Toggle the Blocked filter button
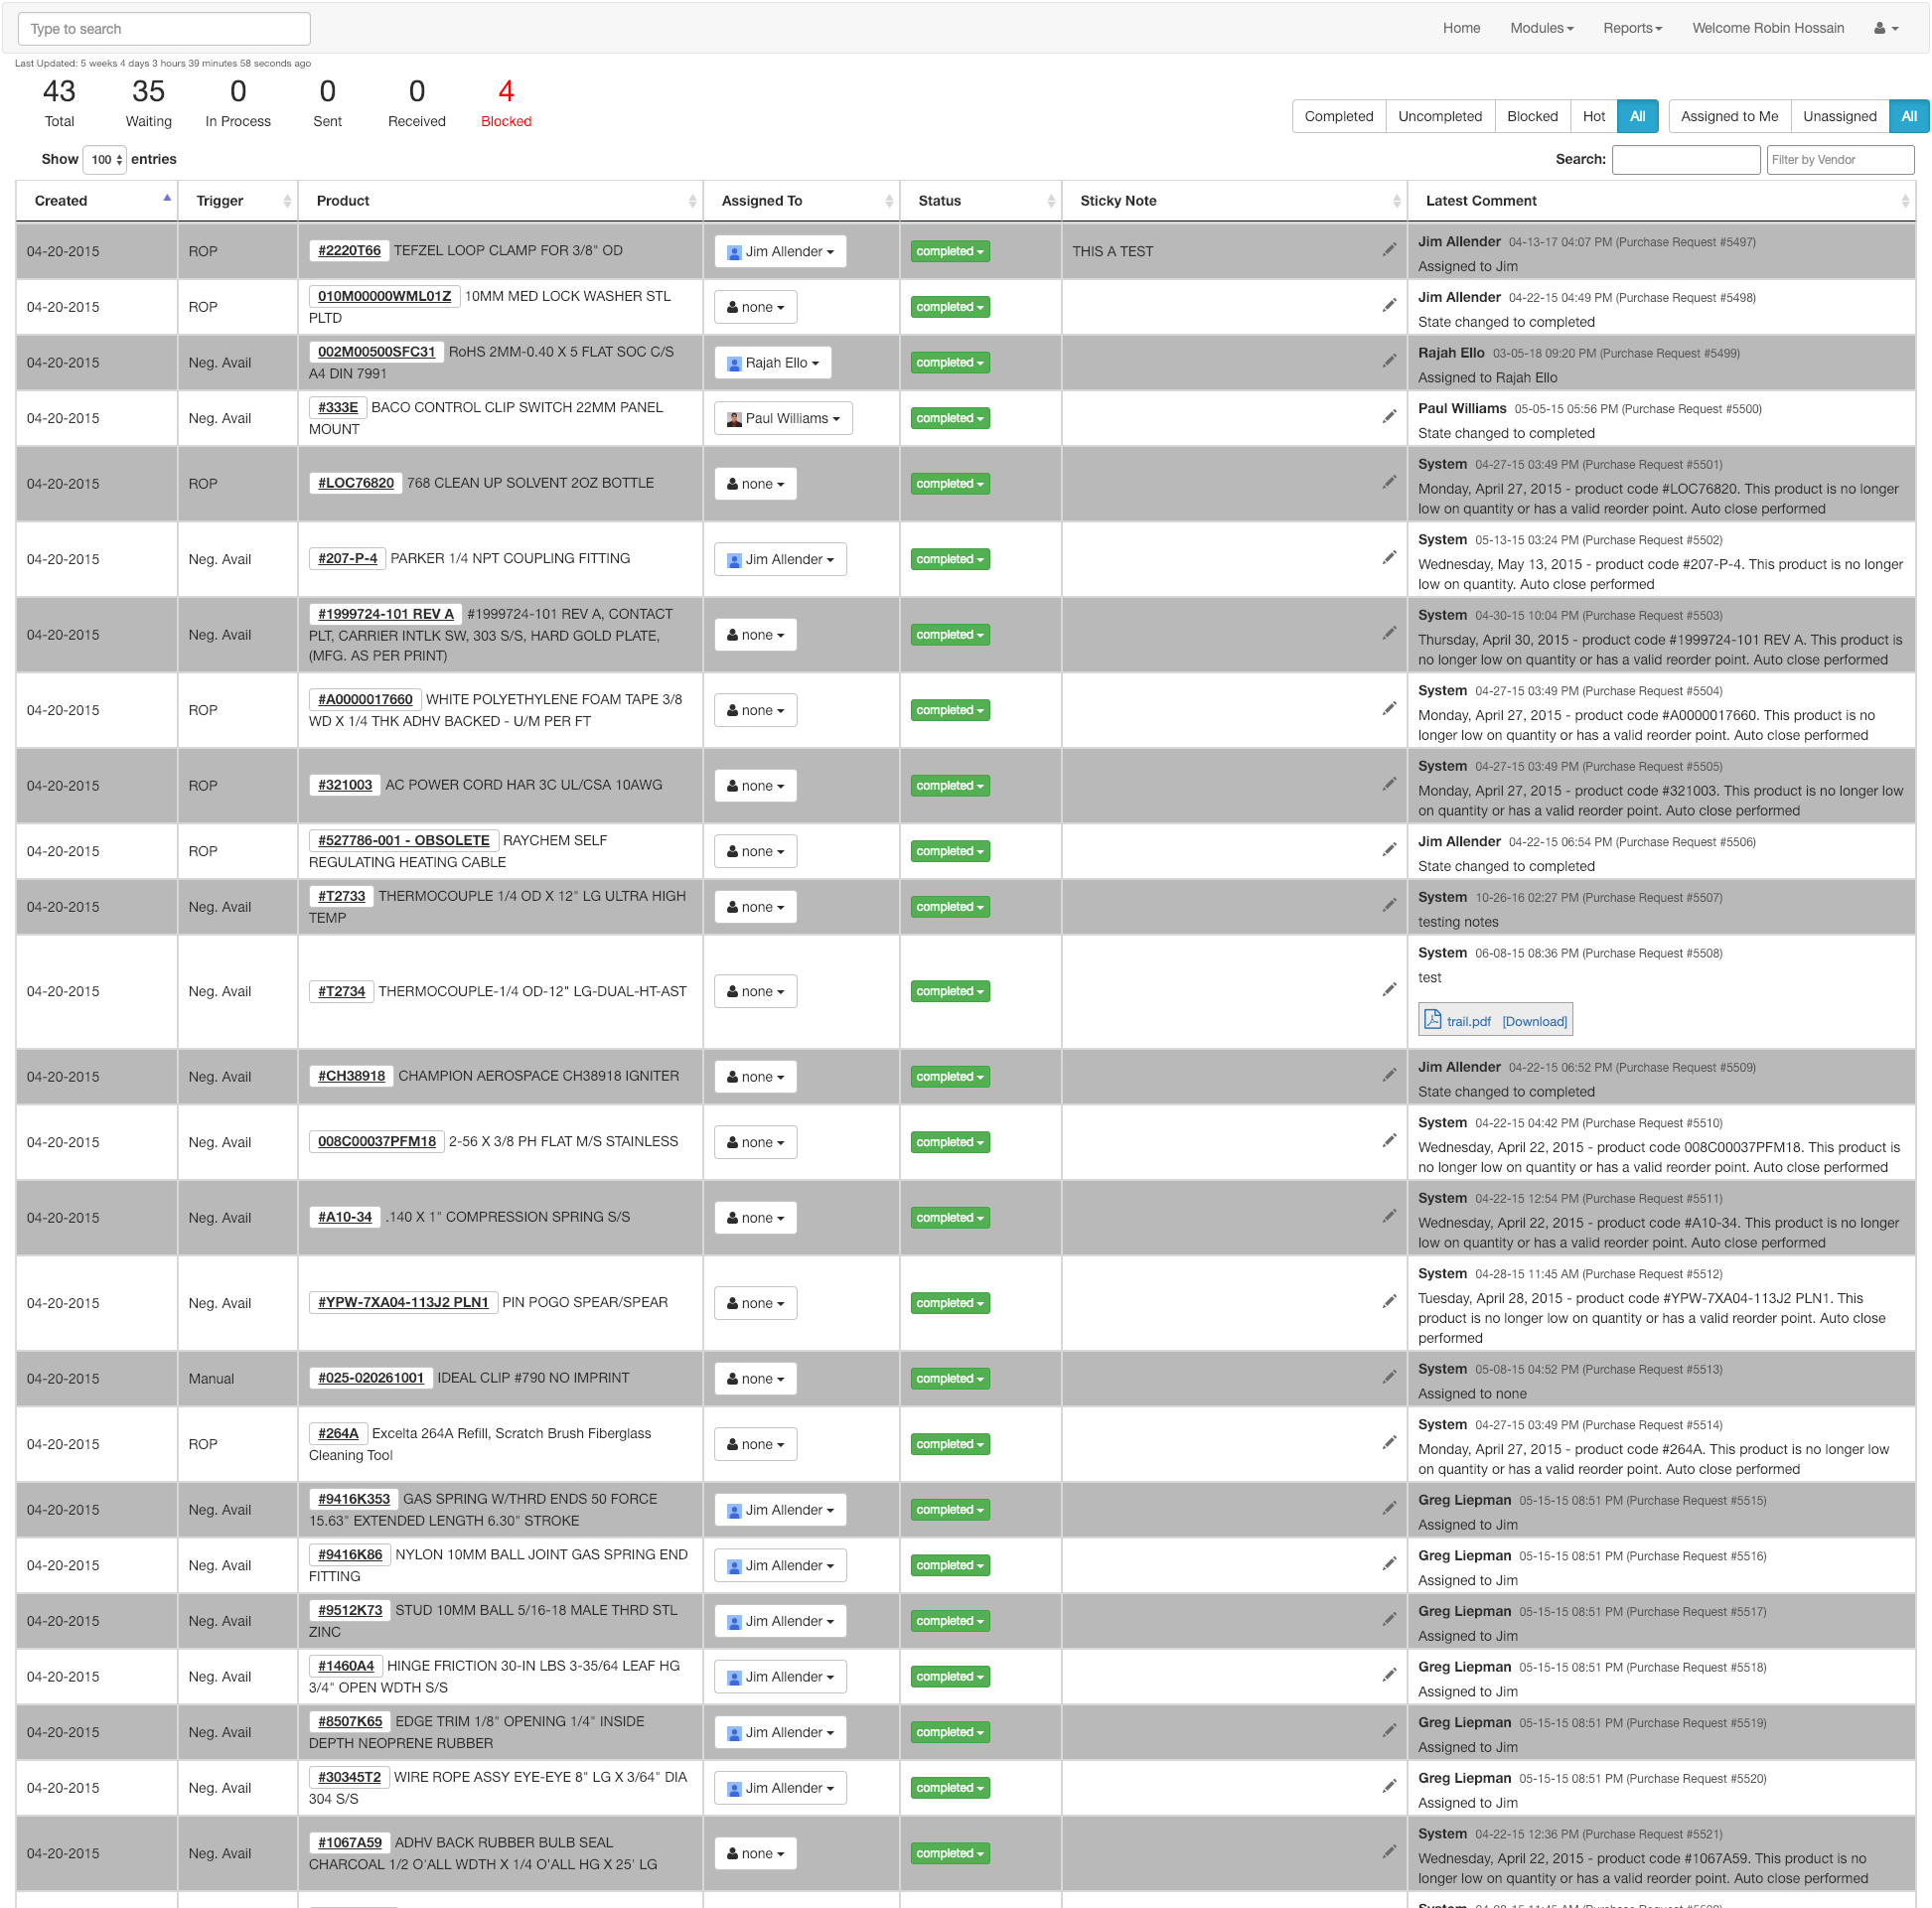The height and width of the screenshot is (1908, 1932). click(1531, 116)
